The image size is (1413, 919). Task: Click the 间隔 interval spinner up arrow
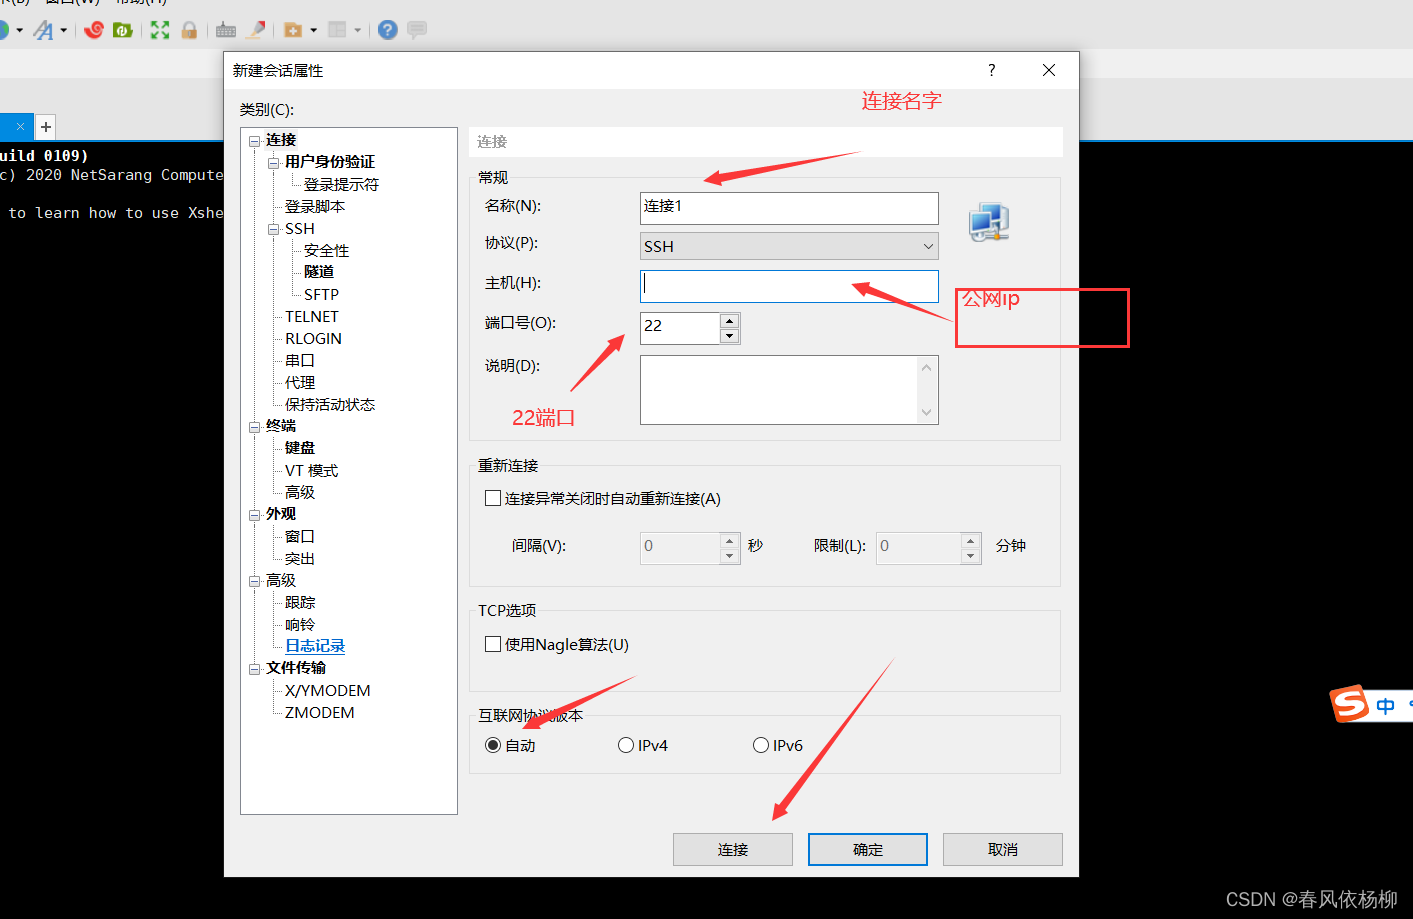pyautogui.click(x=730, y=541)
